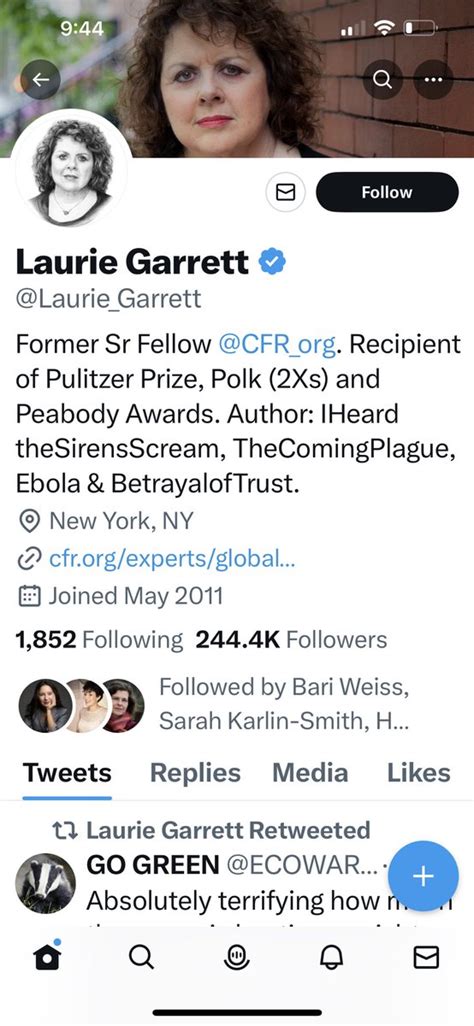Open the cfr.org/experts/global link
Viewport: 474px width, 1026px height.
pyautogui.click(x=172, y=559)
